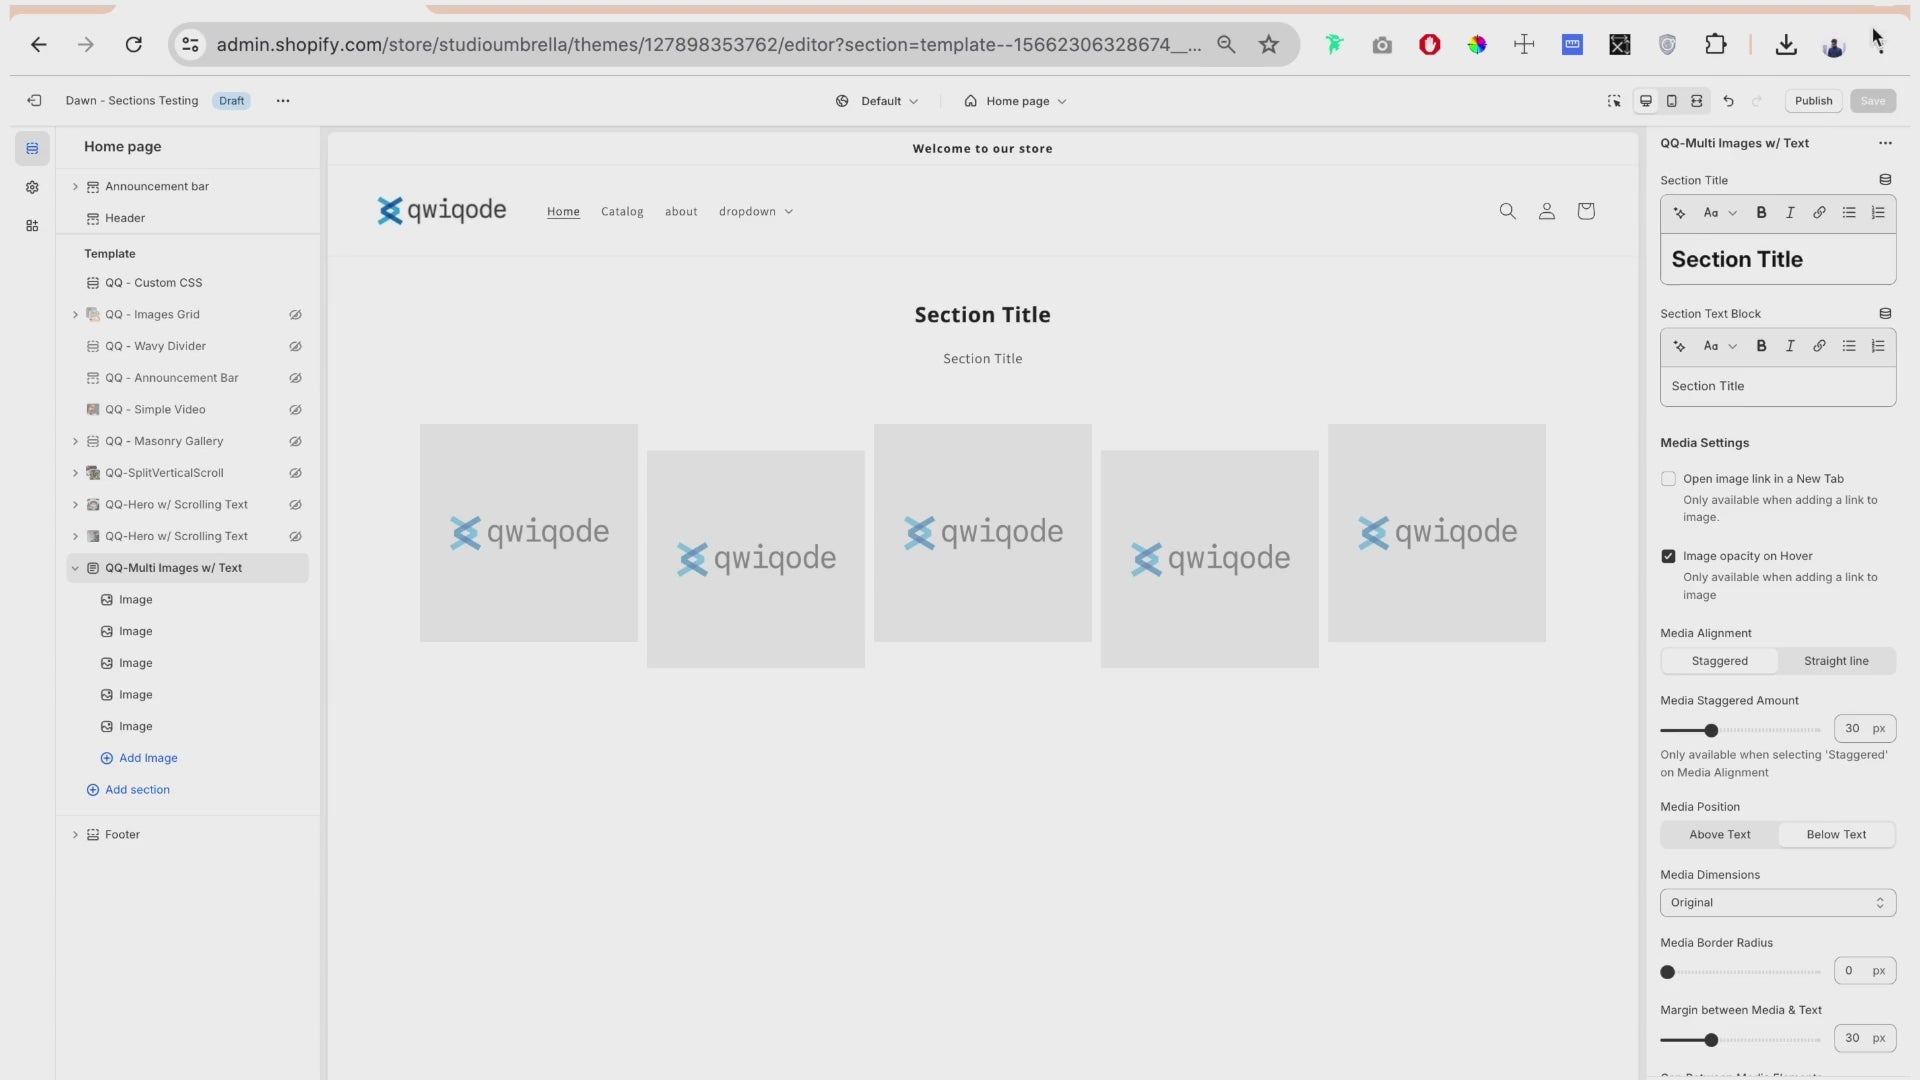This screenshot has width=1920, height=1080.
Task: Click the cart icon in store header
Action: [x=1585, y=211]
